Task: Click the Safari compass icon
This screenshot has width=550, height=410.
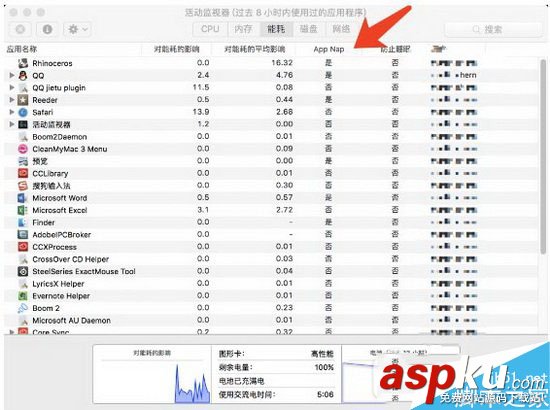Action: [23, 112]
